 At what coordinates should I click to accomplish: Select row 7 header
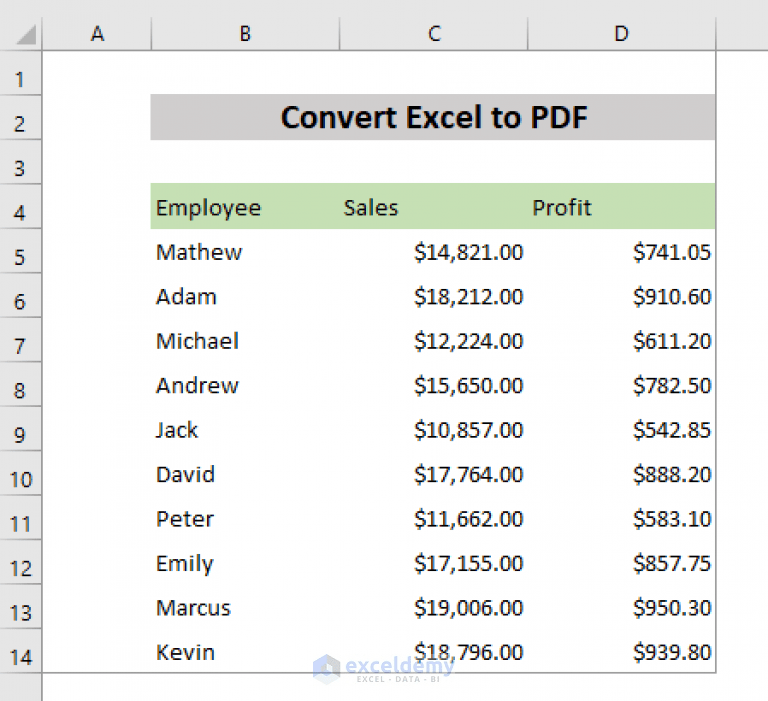tap(21, 340)
